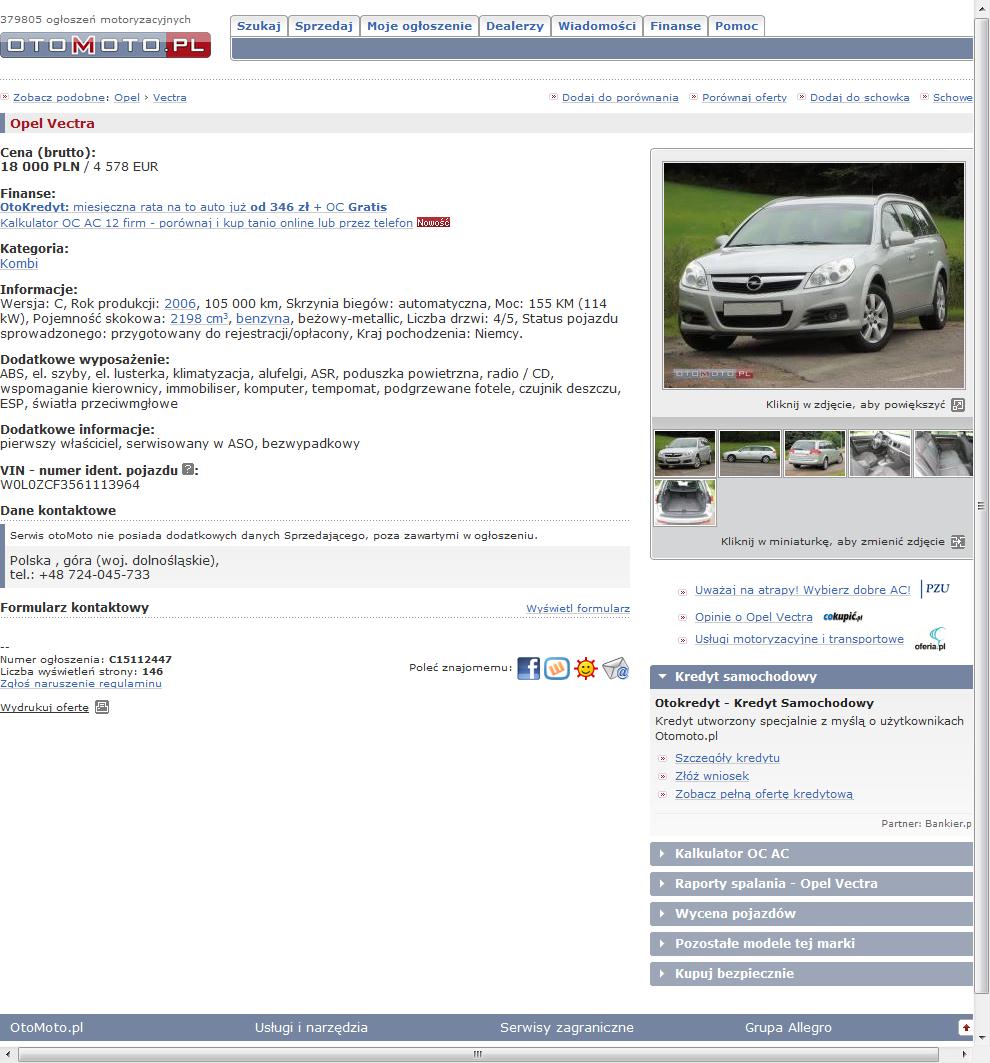This screenshot has width=990, height=1063.
Task: Open the Finanse tab
Action: coord(675,26)
